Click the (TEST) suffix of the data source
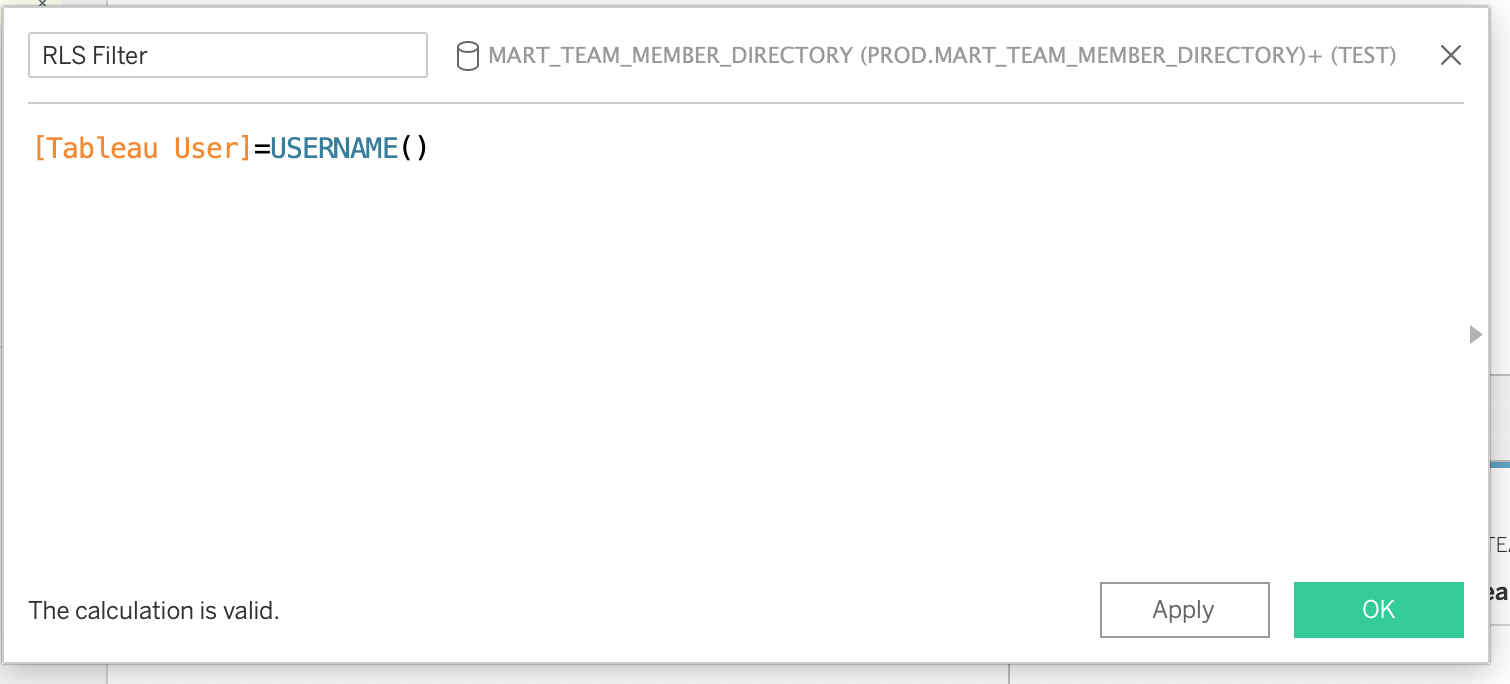Image resolution: width=1510 pixels, height=684 pixels. [1364, 56]
